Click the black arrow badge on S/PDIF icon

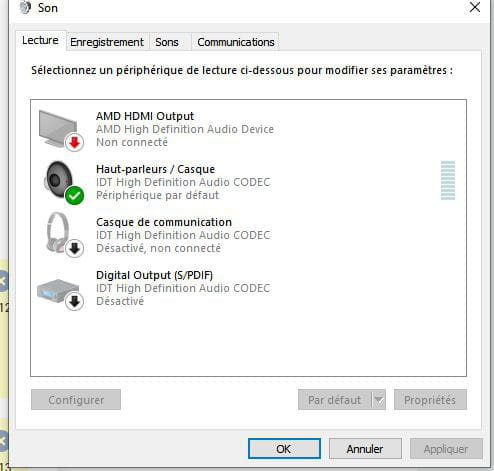[x=74, y=302]
